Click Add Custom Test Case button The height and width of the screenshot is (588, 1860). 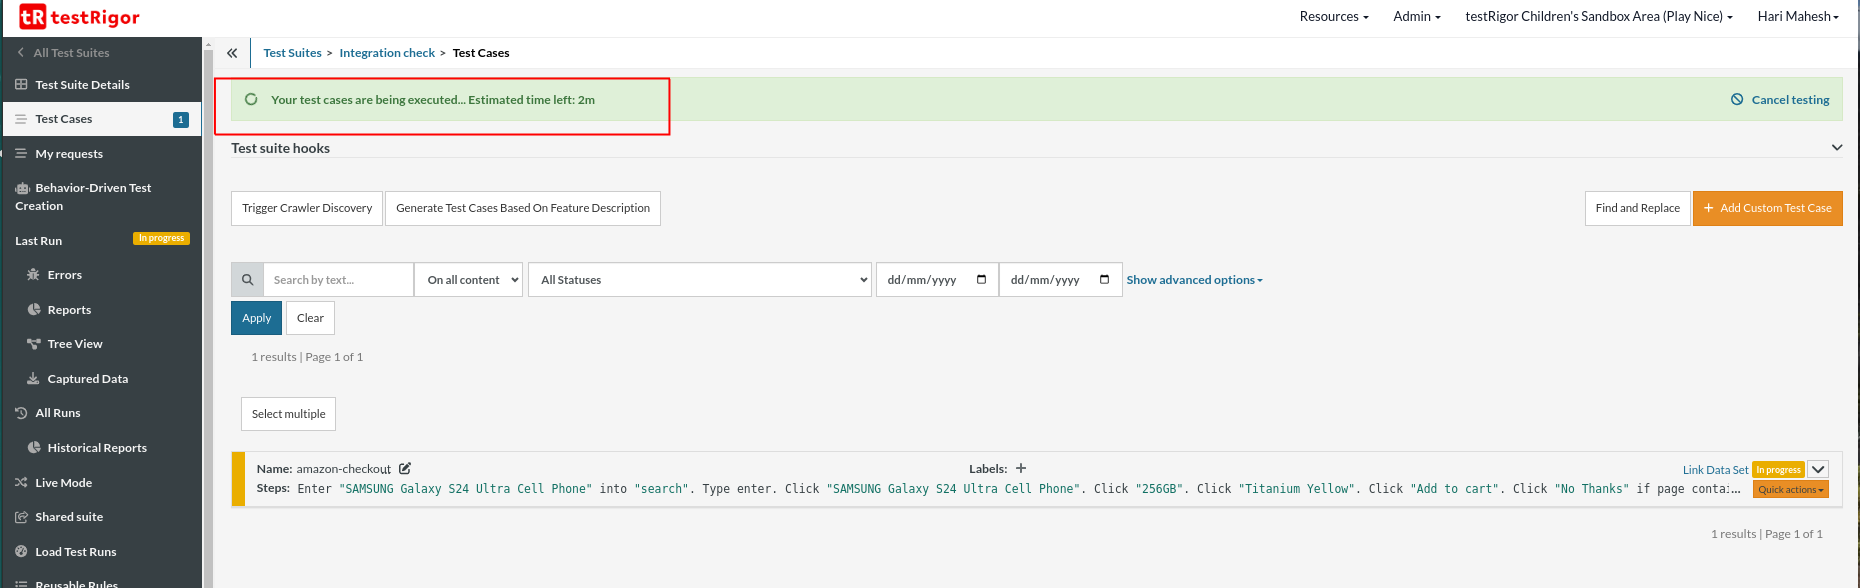pos(1767,208)
